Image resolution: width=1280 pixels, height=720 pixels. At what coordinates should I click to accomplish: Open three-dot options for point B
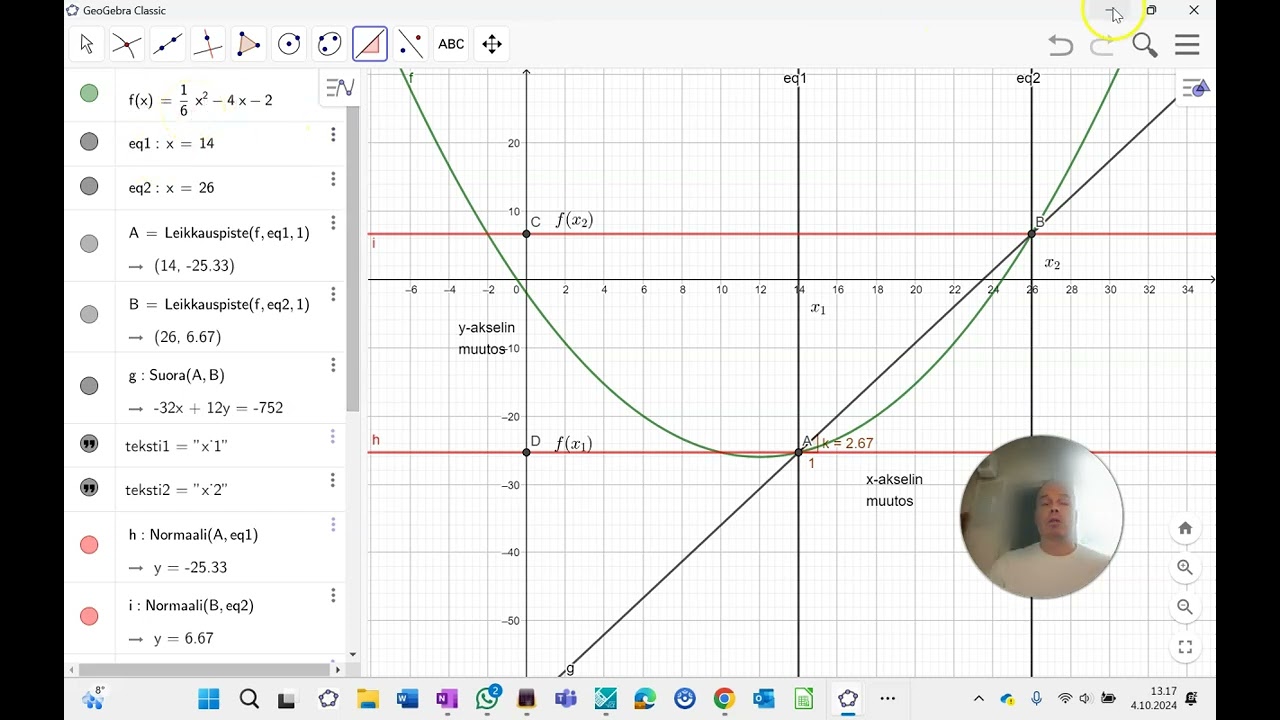[x=333, y=294]
